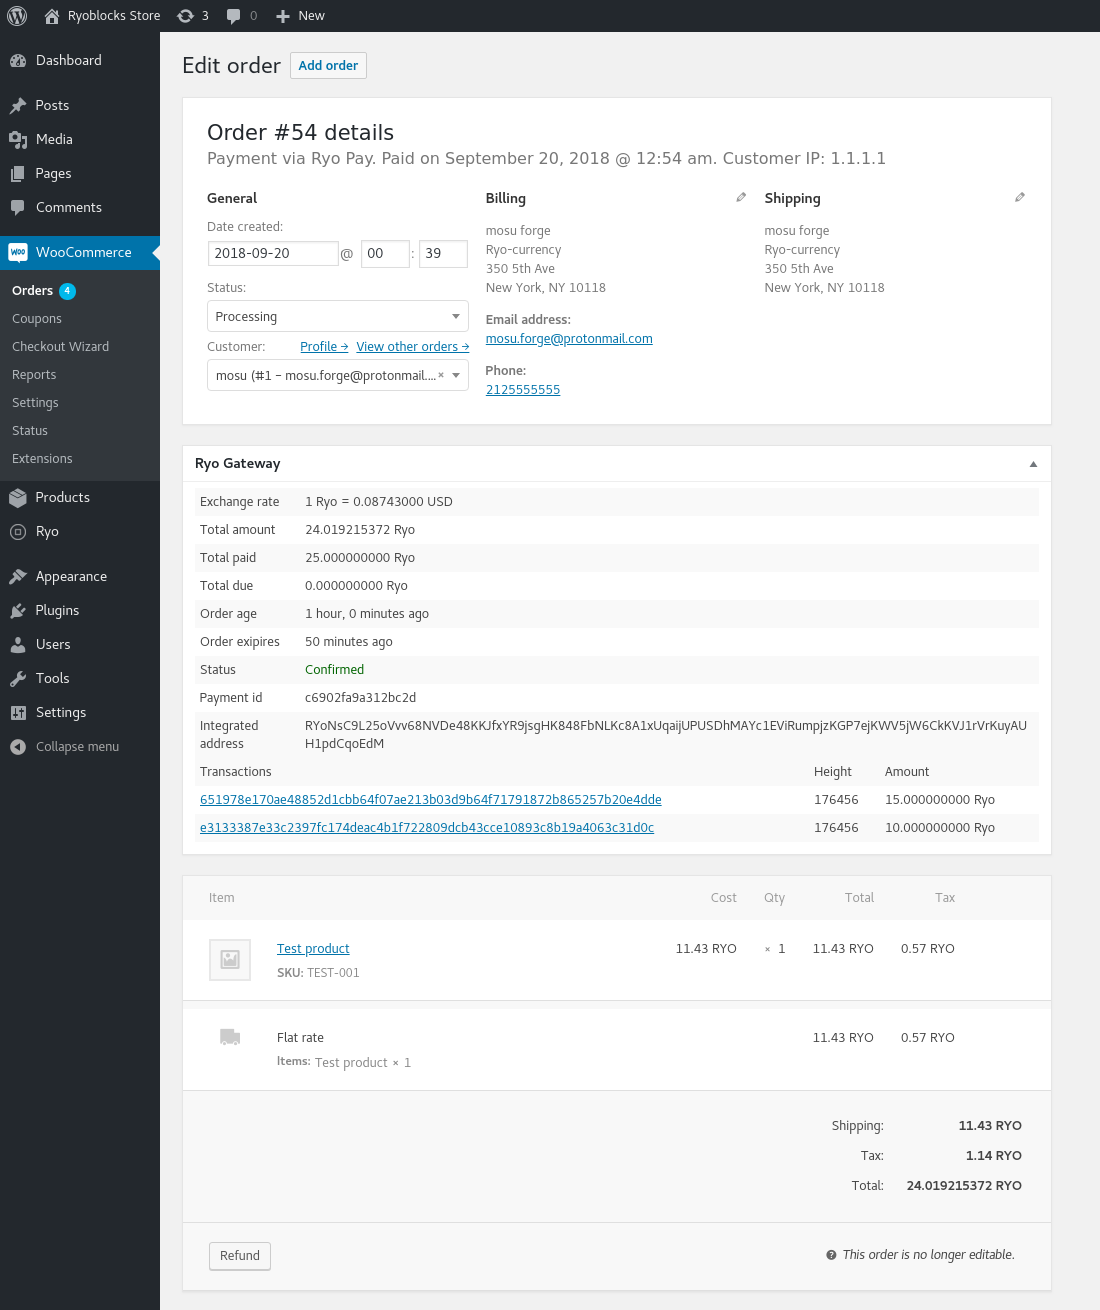
Task: Click the updates icon showing 3
Action: [185, 16]
